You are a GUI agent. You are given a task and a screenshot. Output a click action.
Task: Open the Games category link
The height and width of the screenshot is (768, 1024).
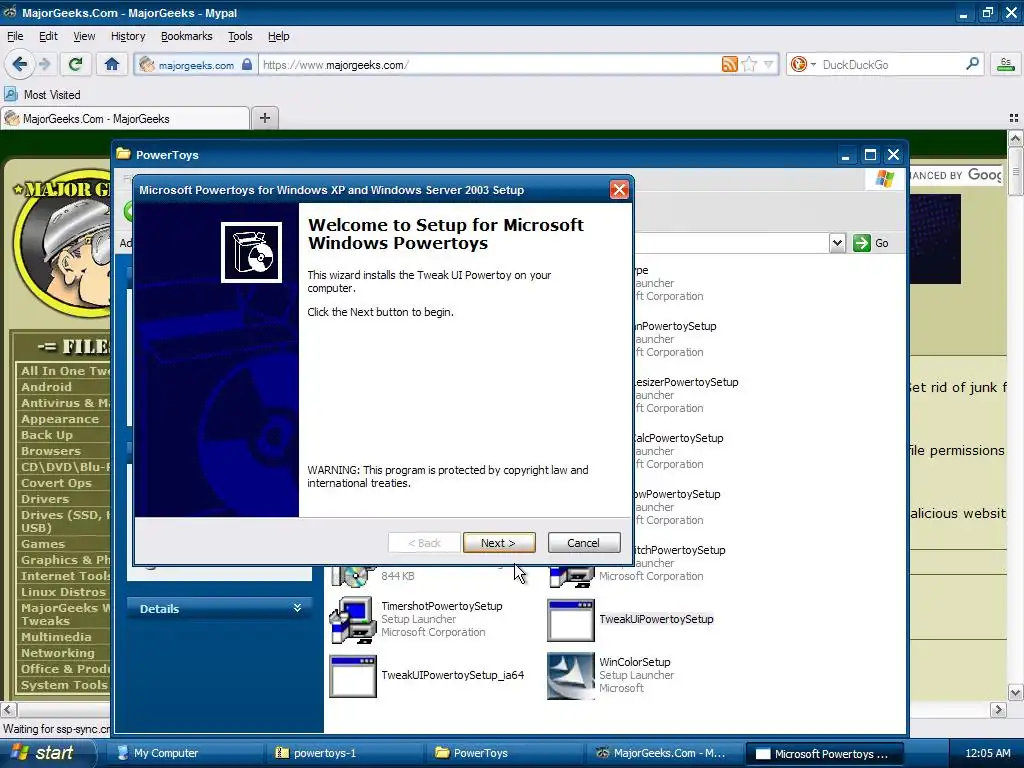point(42,544)
